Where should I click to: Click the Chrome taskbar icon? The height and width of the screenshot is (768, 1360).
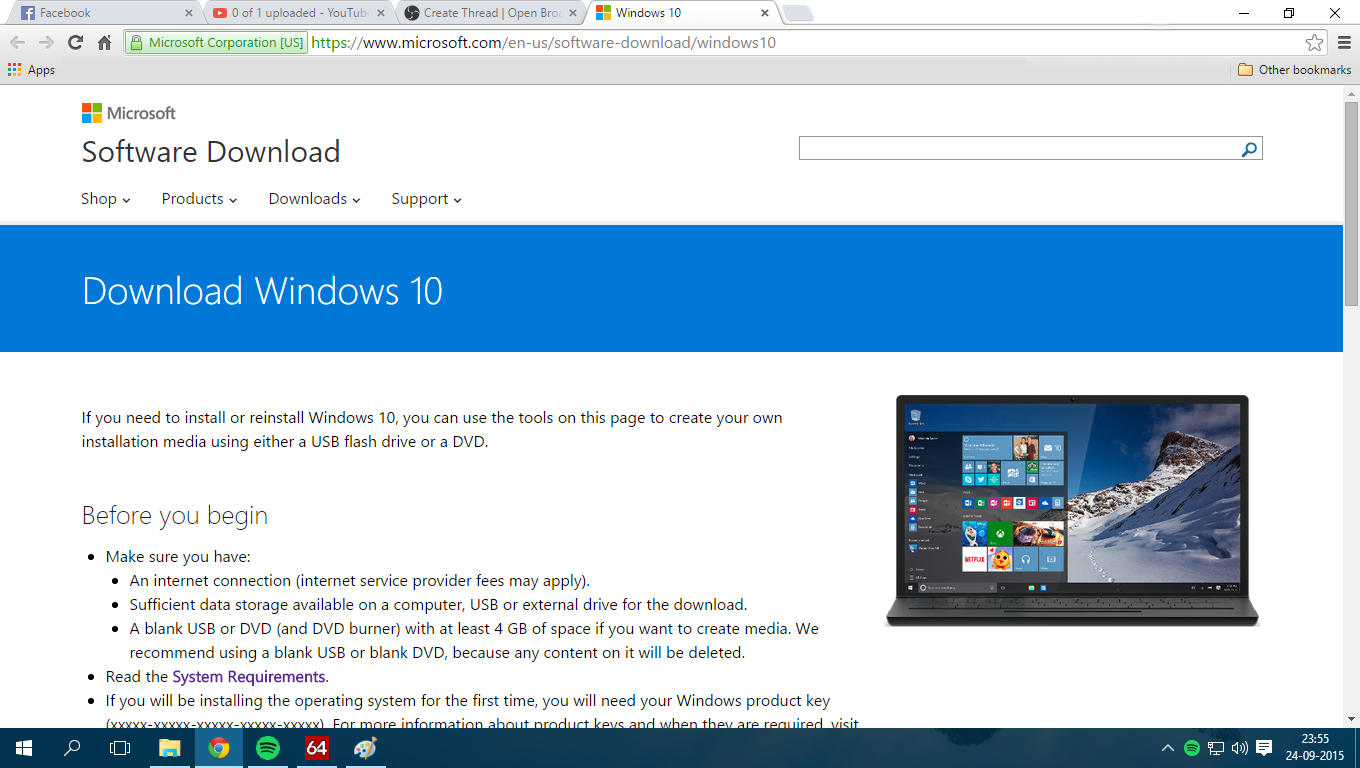pyautogui.click(x=219, y=748)
